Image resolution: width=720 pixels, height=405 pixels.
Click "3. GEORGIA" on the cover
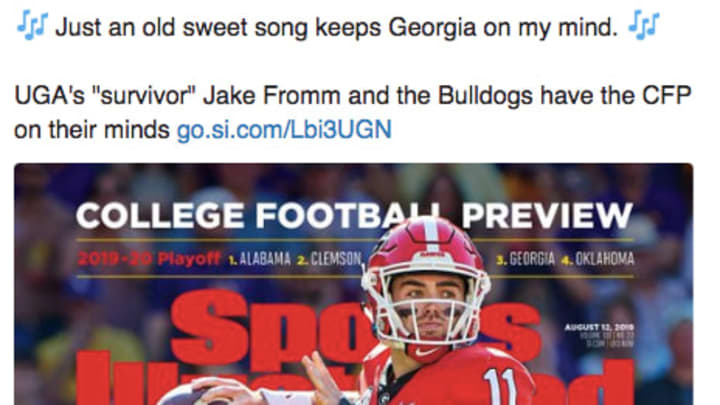[x=526, y=259]
